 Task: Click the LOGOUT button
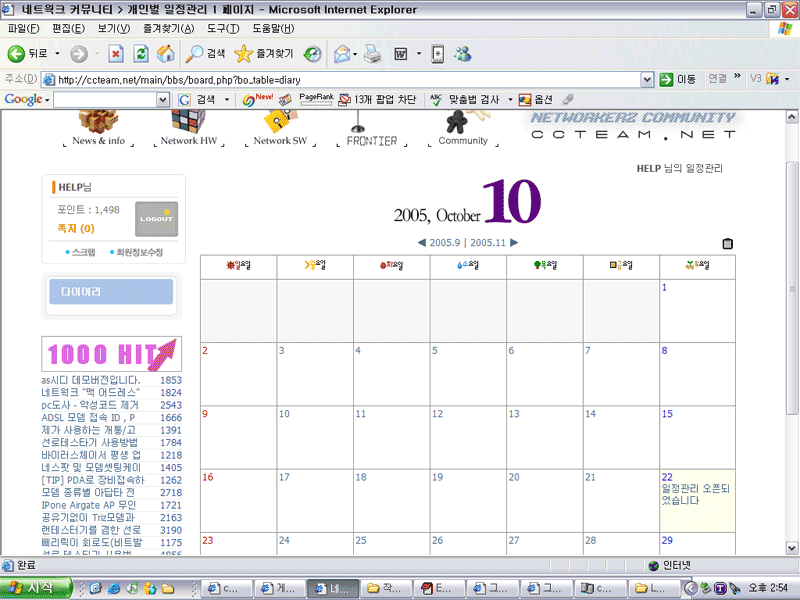pos(156,219)
